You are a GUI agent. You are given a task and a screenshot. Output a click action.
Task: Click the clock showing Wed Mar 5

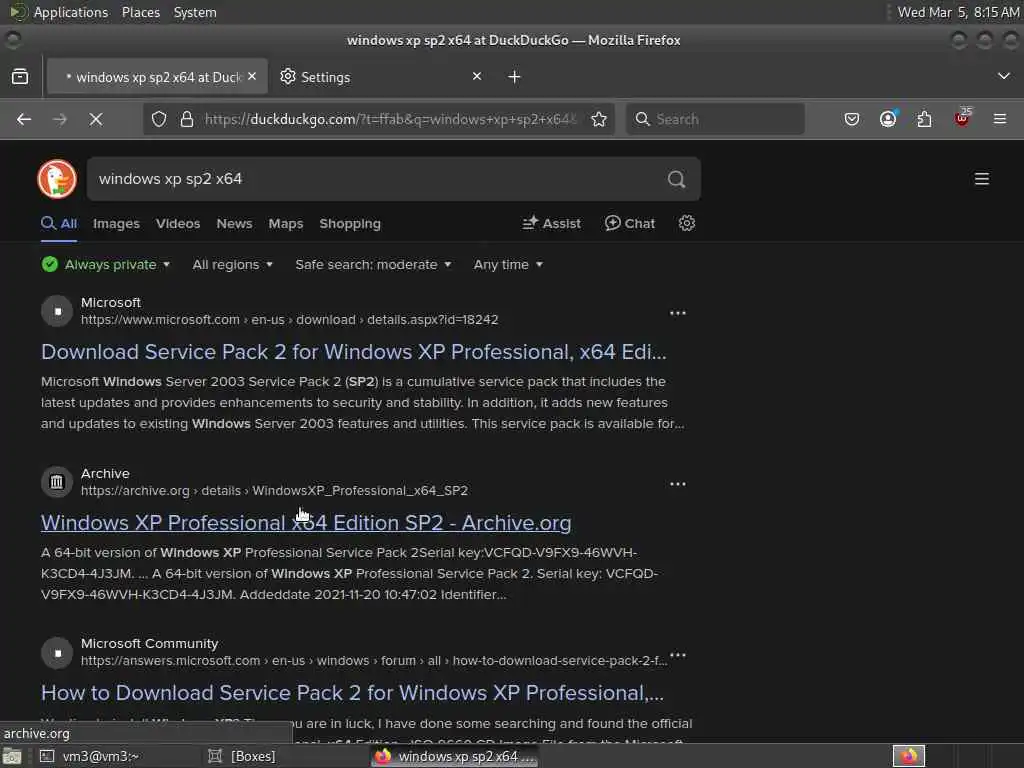958,12
